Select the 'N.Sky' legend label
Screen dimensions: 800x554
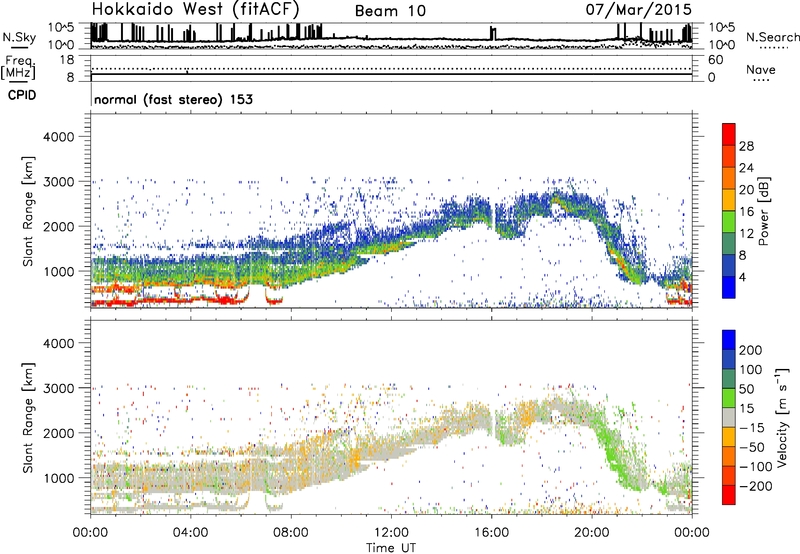click(19, 37)
